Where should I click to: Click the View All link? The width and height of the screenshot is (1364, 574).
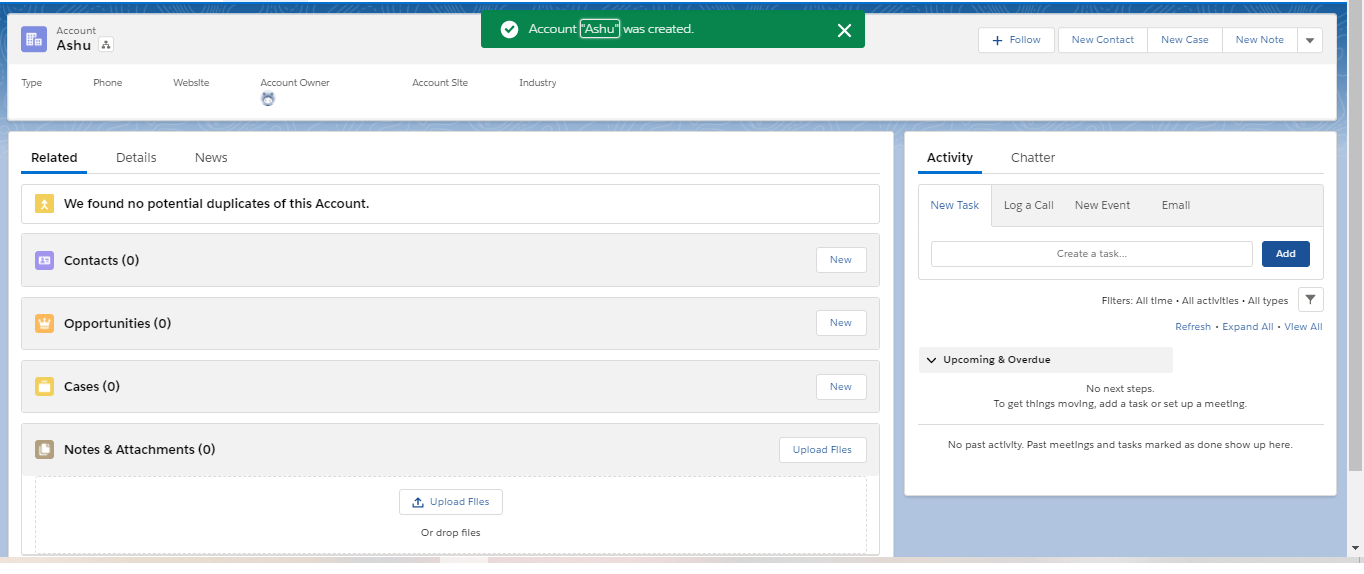(1303, 327)
